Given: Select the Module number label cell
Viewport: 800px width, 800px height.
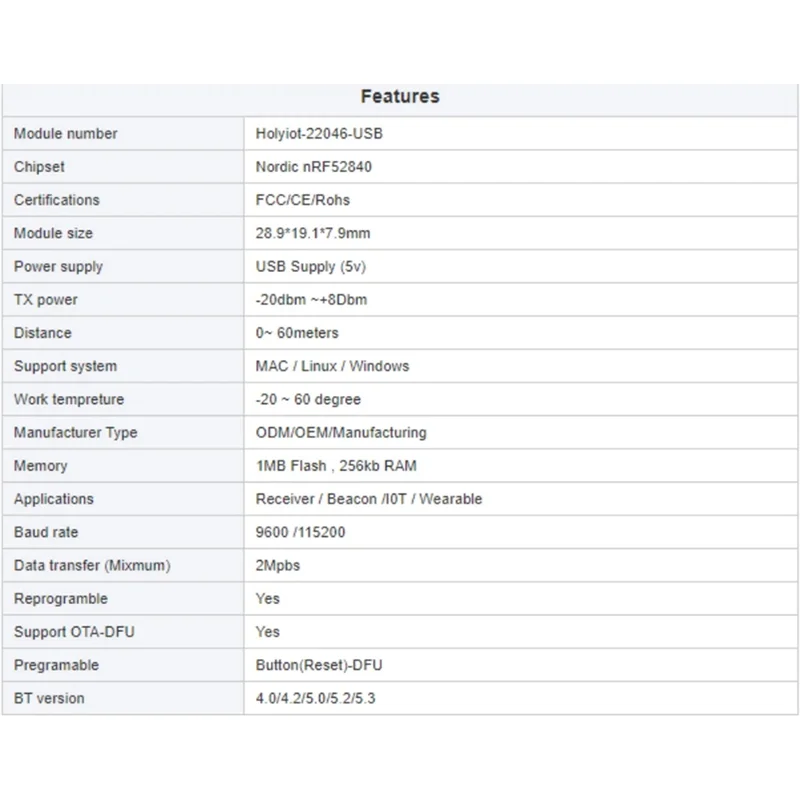Looking at the screenshot, I should click(66, 134).
